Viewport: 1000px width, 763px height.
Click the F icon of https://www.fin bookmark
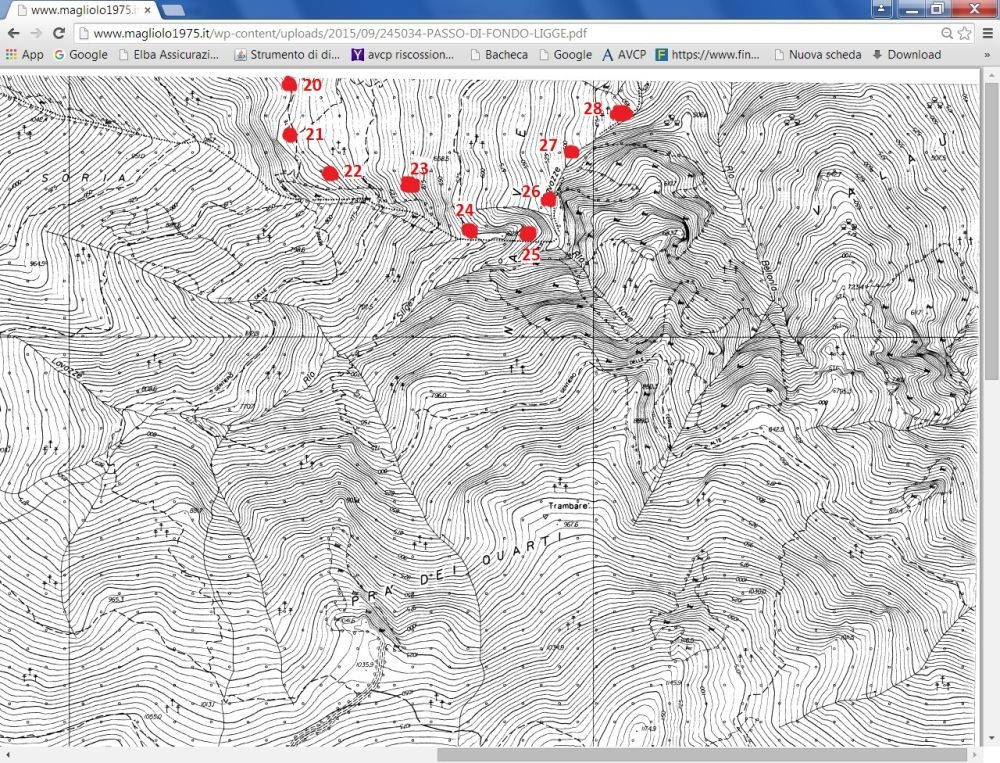tap(662, 55)
